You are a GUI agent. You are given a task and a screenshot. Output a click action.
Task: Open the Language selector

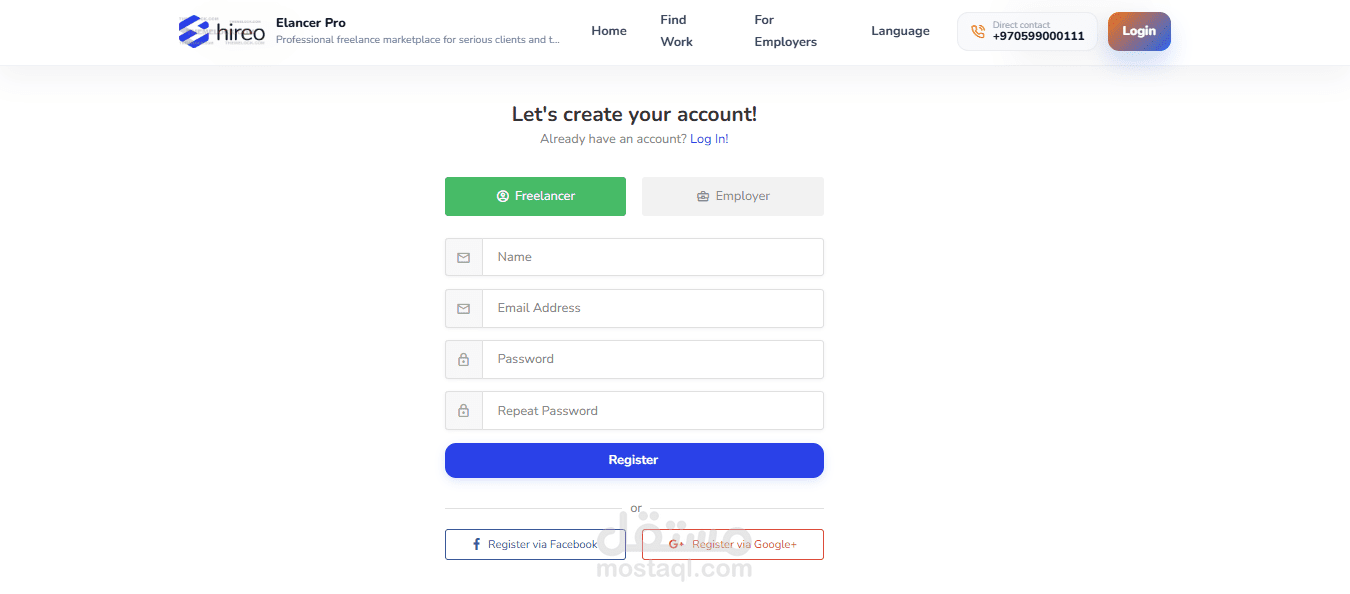coord(900,31)
